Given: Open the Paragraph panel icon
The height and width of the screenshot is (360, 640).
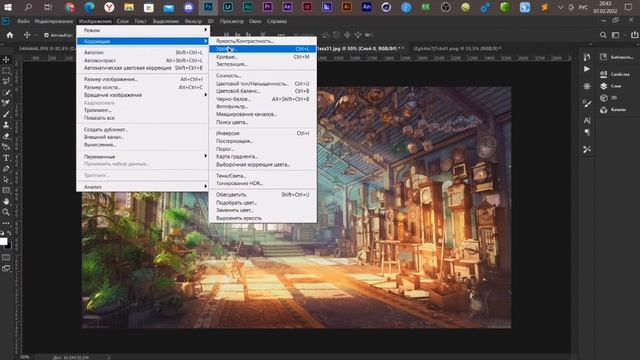Looking at the screenshot, I should click(587, 132).
